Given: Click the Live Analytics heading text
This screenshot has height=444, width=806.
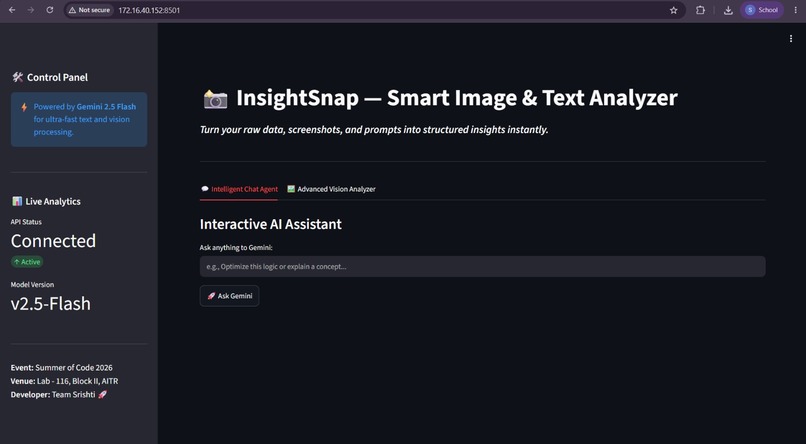Looking at the screenshot, I should 53,201.
